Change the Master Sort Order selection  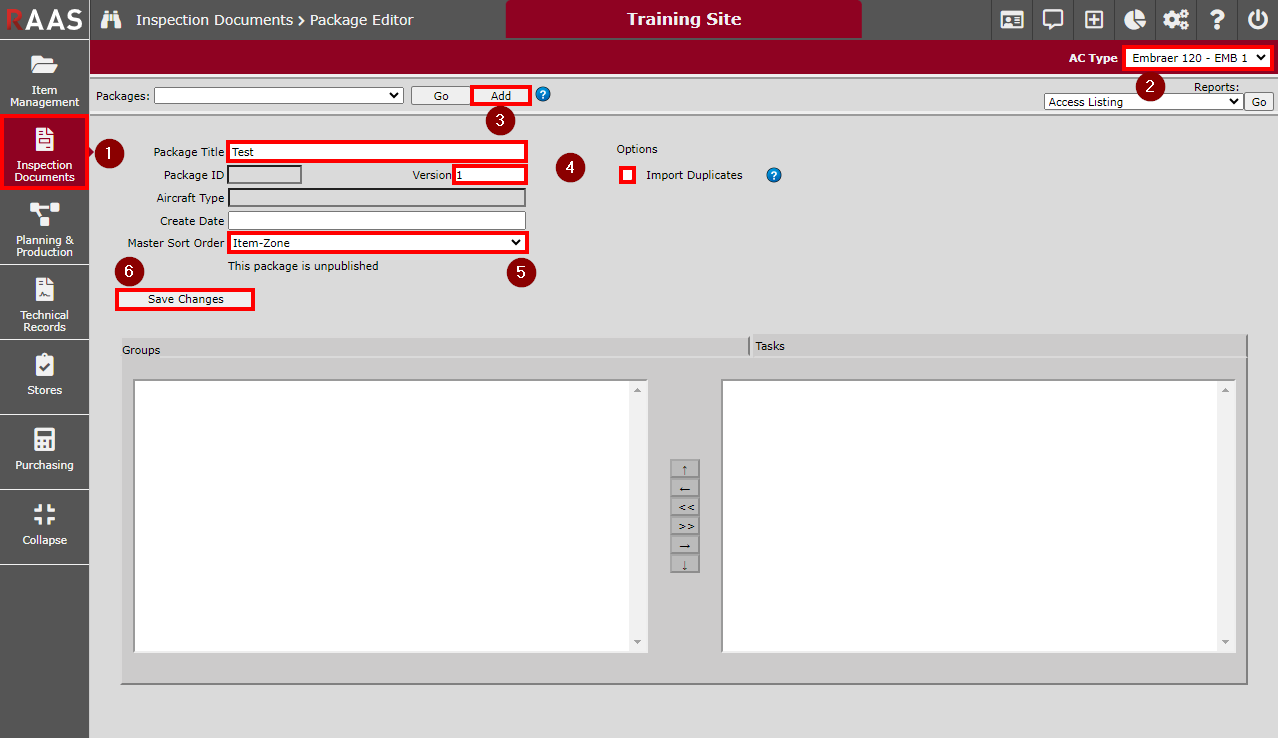point(377,242)
